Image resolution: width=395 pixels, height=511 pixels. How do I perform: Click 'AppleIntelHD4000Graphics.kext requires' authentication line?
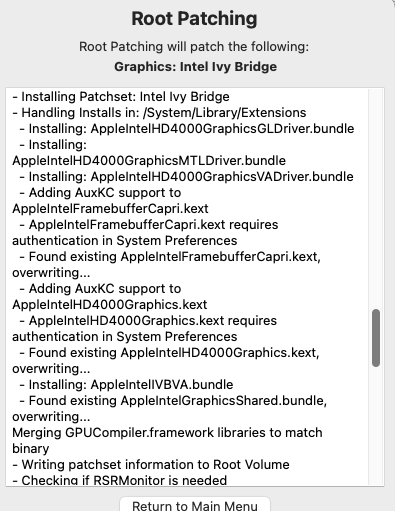tap(144, 329)
